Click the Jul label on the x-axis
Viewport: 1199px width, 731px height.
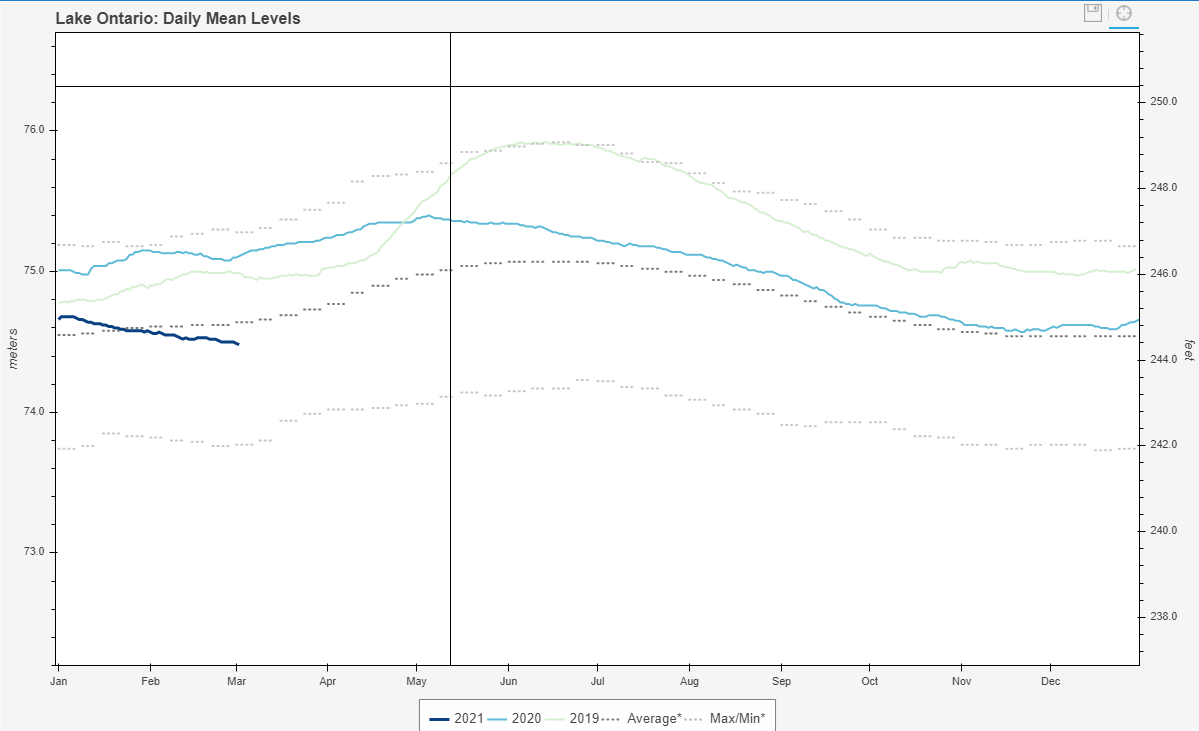point(597,681)
